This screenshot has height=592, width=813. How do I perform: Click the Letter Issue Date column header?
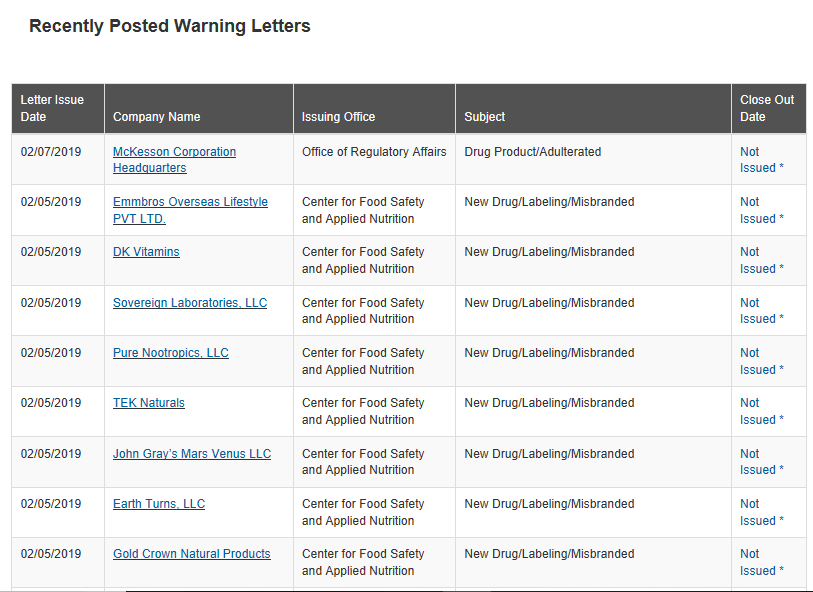[53, 108]
